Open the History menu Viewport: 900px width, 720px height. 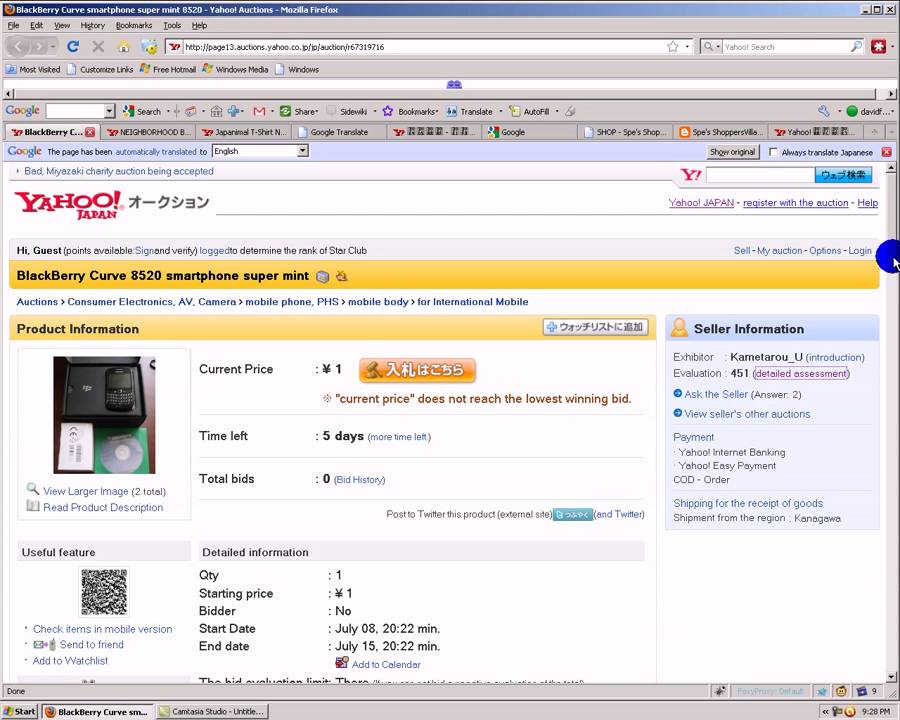pos(92,25)
